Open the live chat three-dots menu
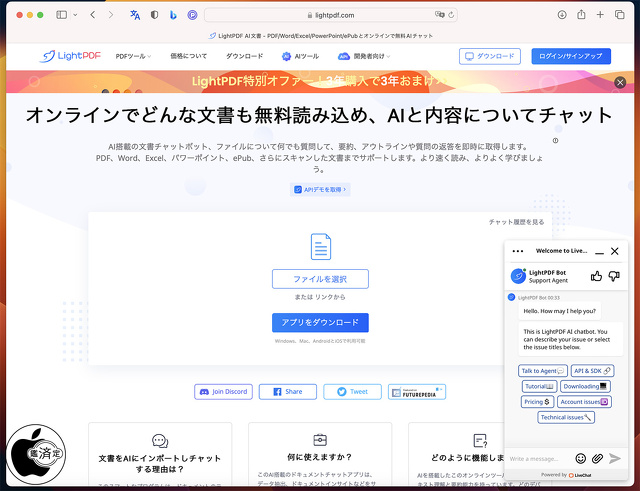Image resolution: width=640 pixels, height=491 pixels. tap(518, 251)
